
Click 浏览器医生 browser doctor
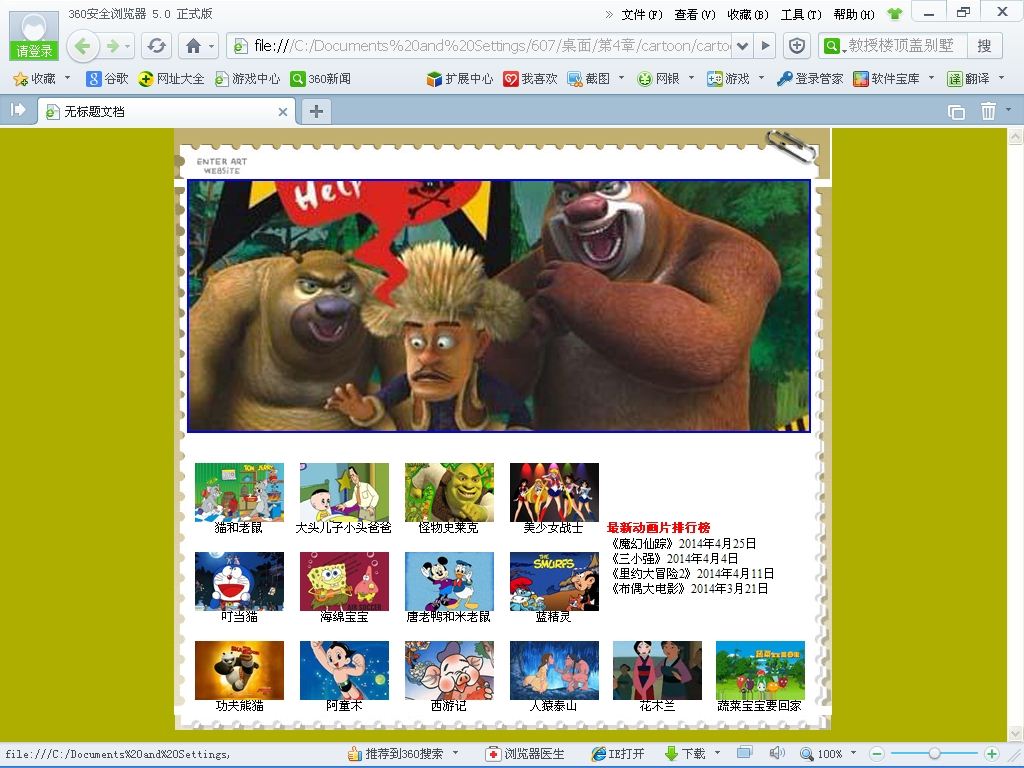click(525, 754)
